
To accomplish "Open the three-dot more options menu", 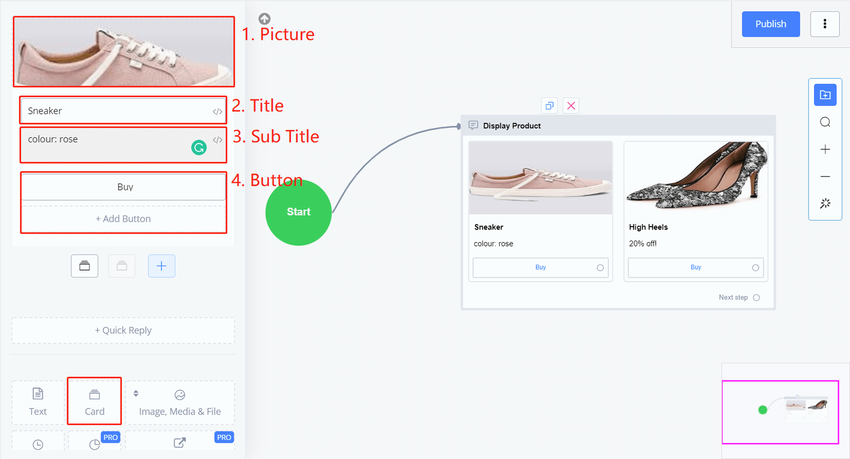I will point(825,24).
